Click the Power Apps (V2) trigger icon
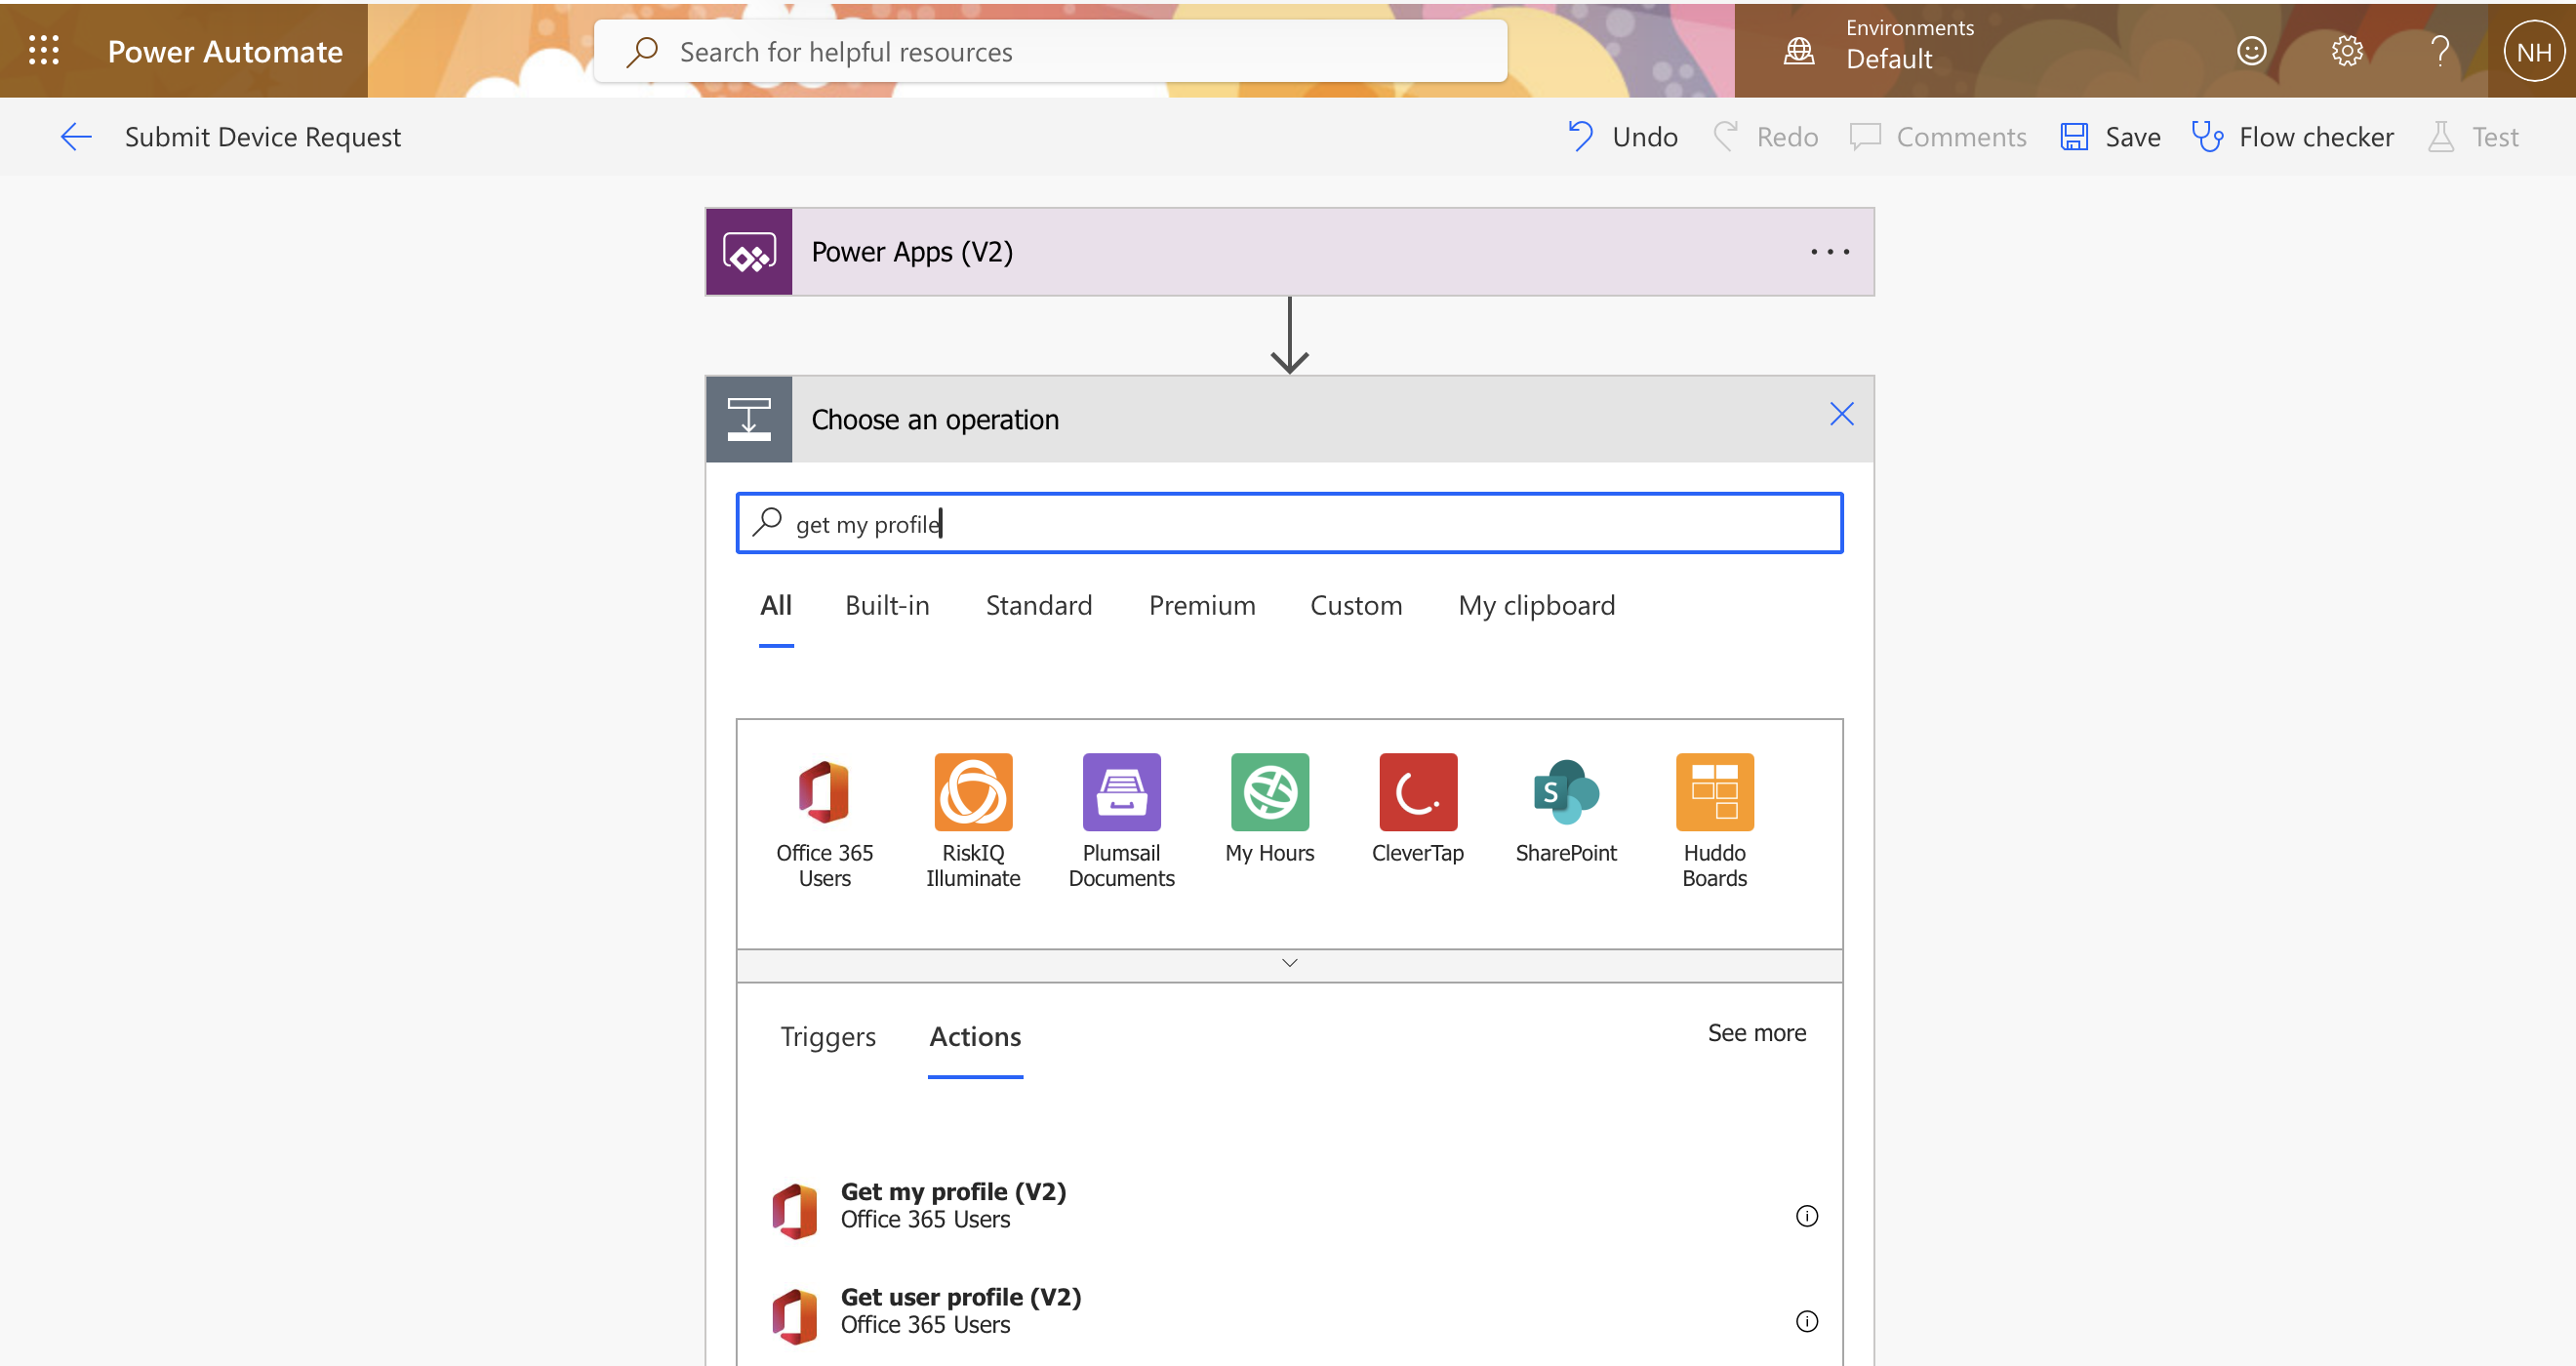 tap(749, 252)
